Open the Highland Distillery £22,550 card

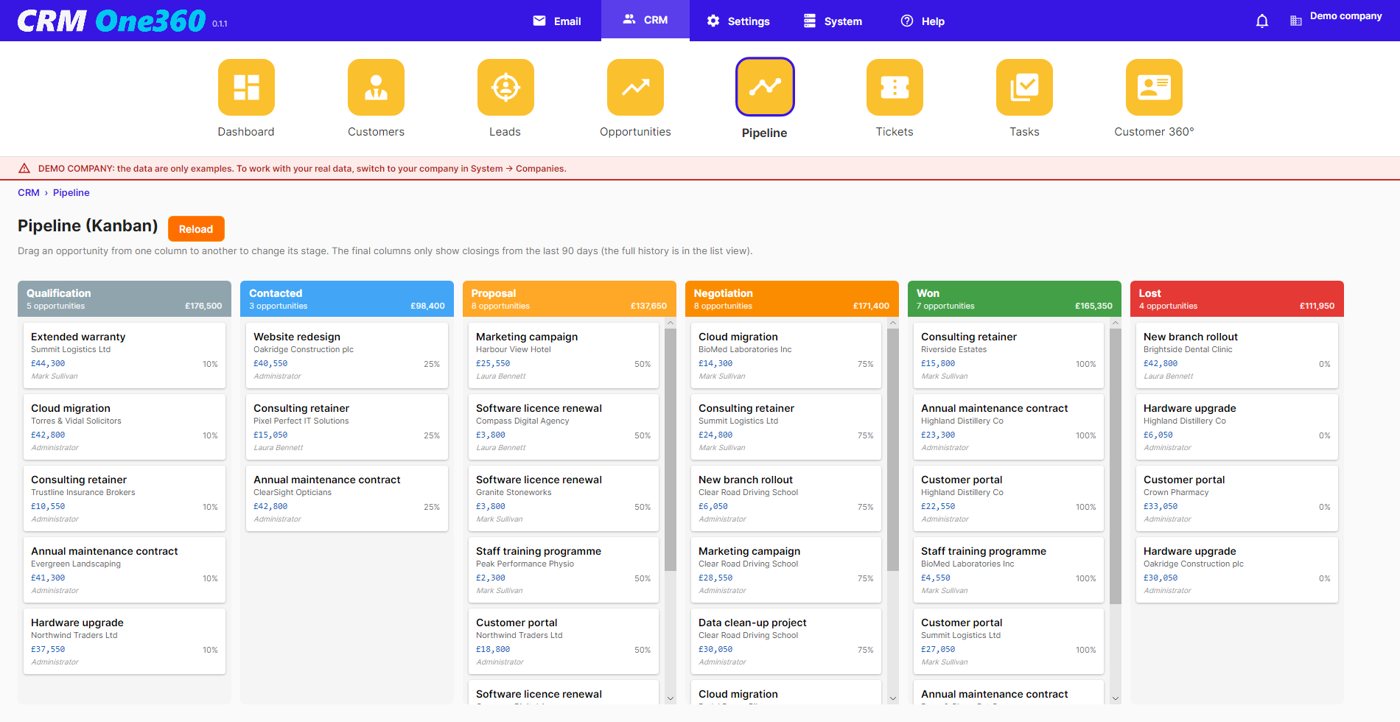(1009, 498)
